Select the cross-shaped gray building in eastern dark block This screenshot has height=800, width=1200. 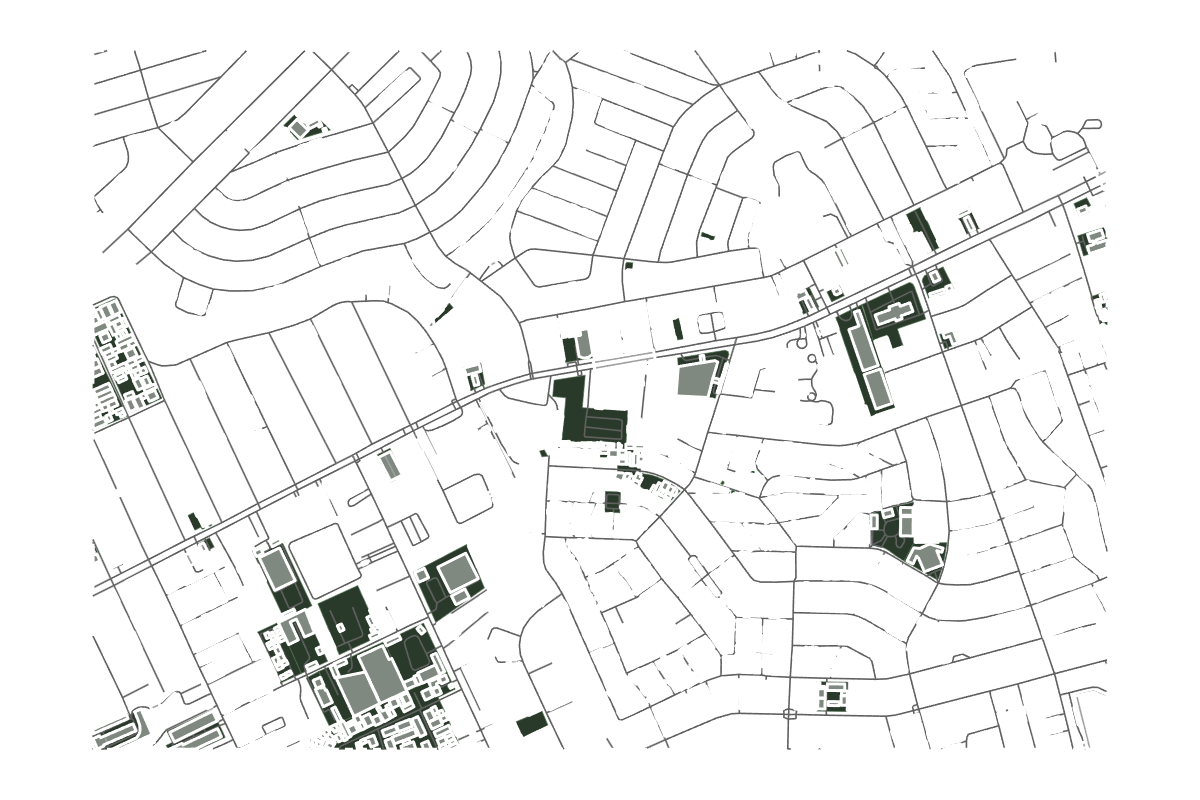(x=895, y=316)
